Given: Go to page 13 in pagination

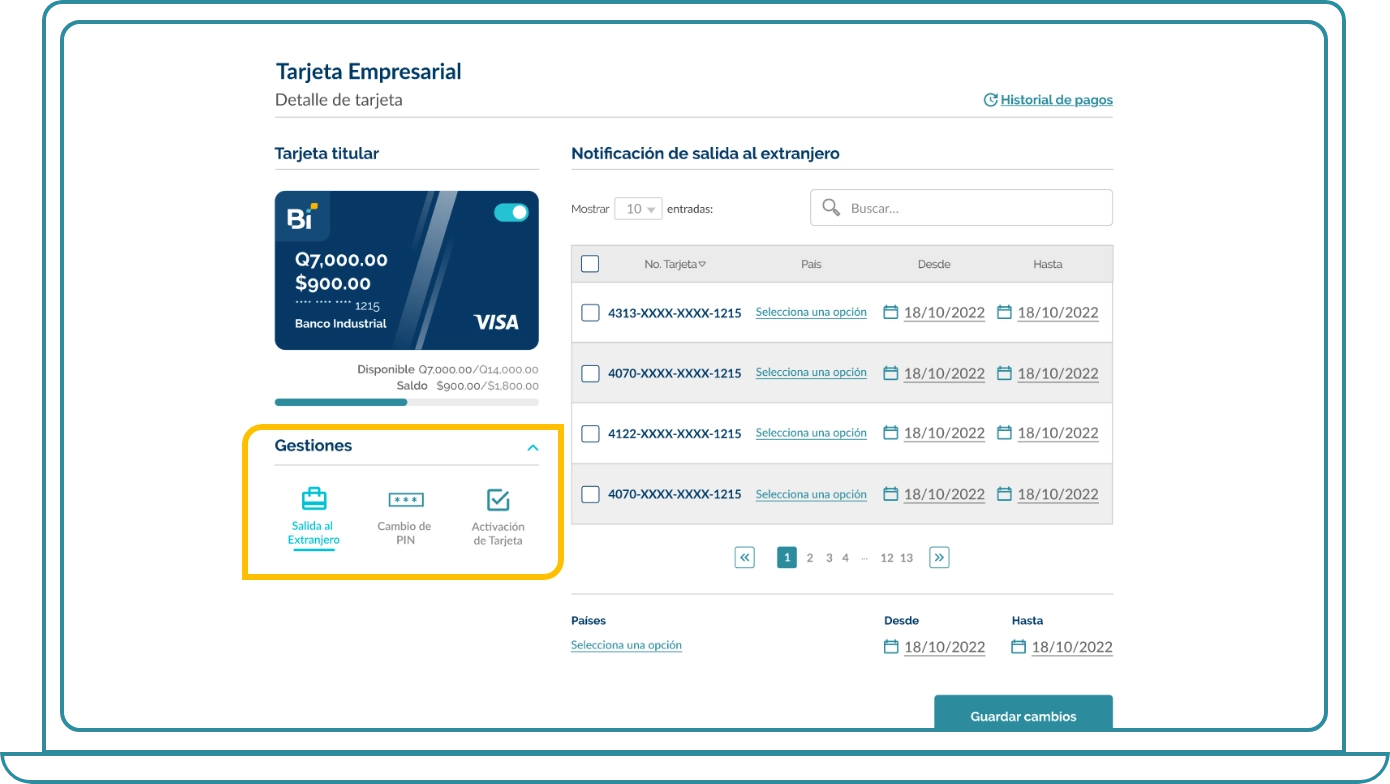Looking at the screenshot, I should click(x=906, y=558).
